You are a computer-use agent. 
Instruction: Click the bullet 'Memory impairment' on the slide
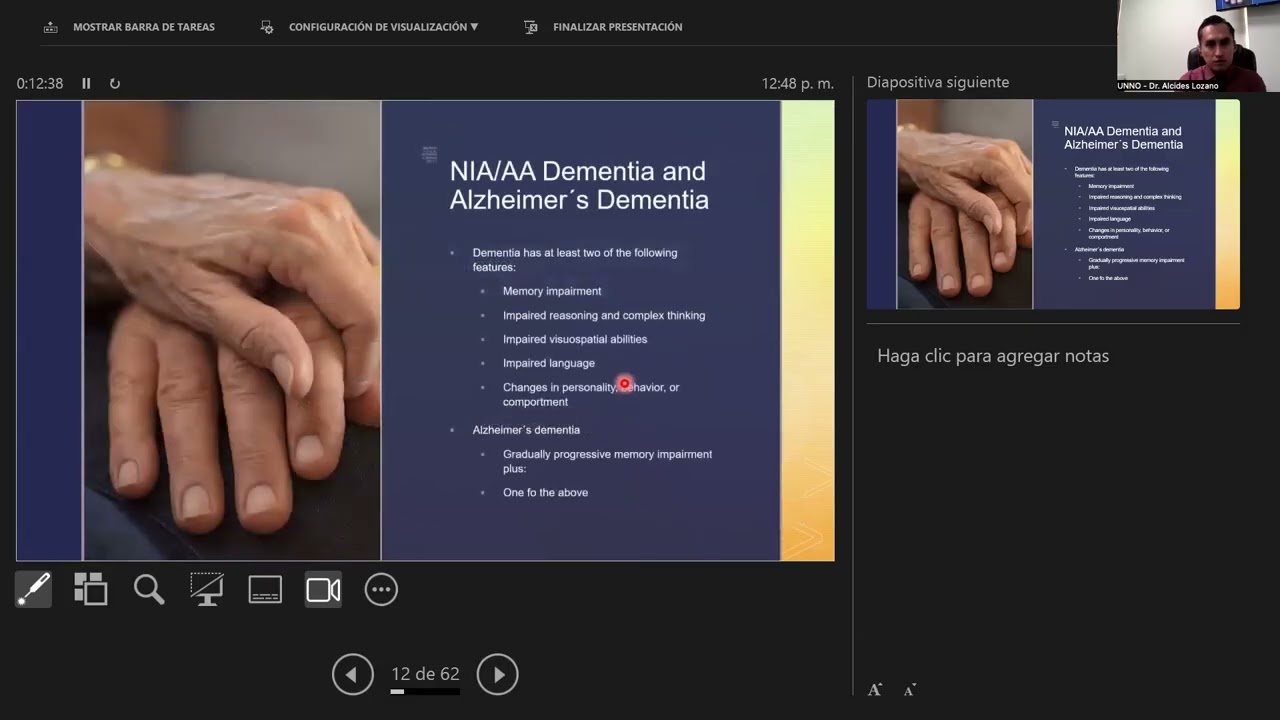click(552, 291)
